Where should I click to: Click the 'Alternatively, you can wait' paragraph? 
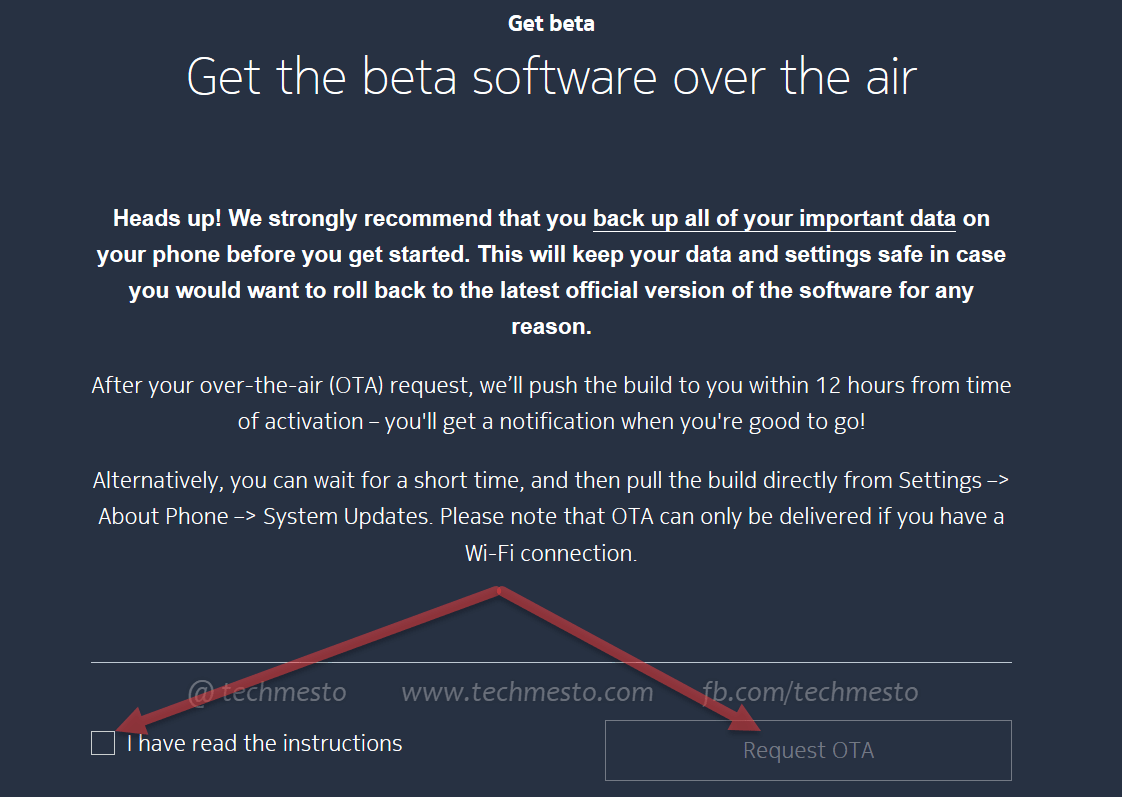(551, 516)
